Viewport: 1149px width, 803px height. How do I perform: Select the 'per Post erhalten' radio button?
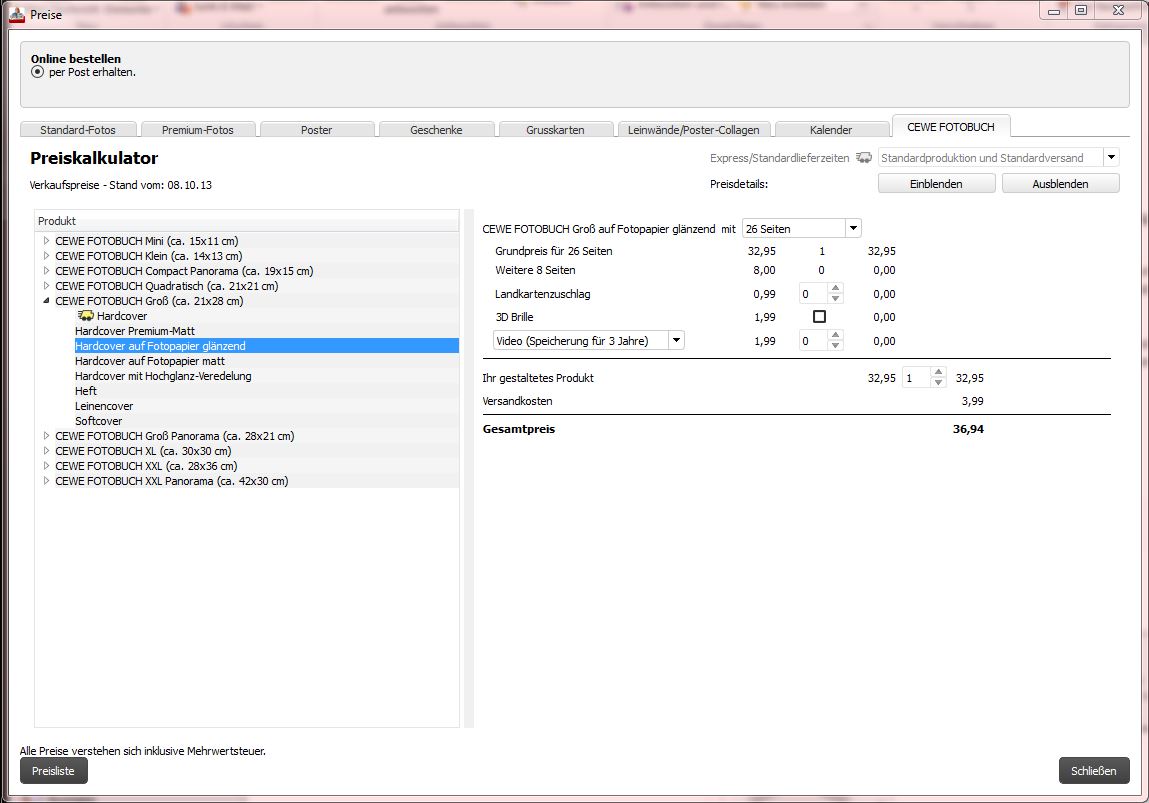38,72
